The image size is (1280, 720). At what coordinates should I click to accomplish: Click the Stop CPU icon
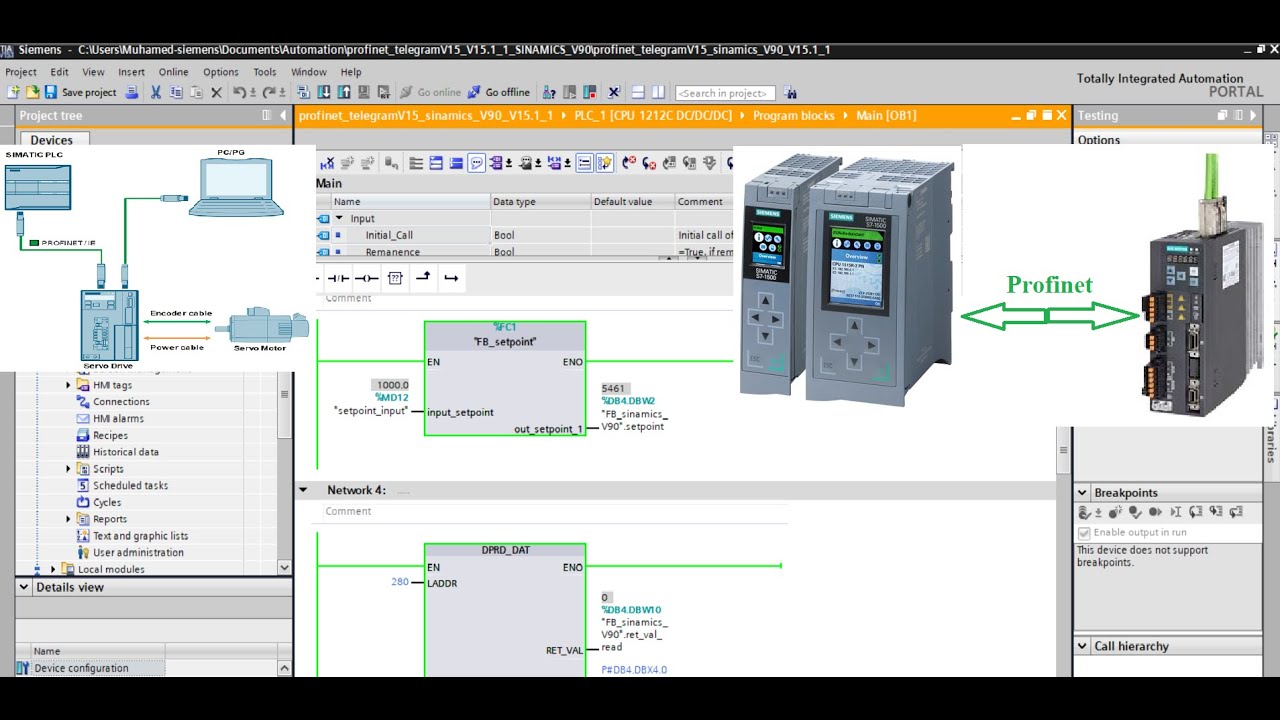590,92
